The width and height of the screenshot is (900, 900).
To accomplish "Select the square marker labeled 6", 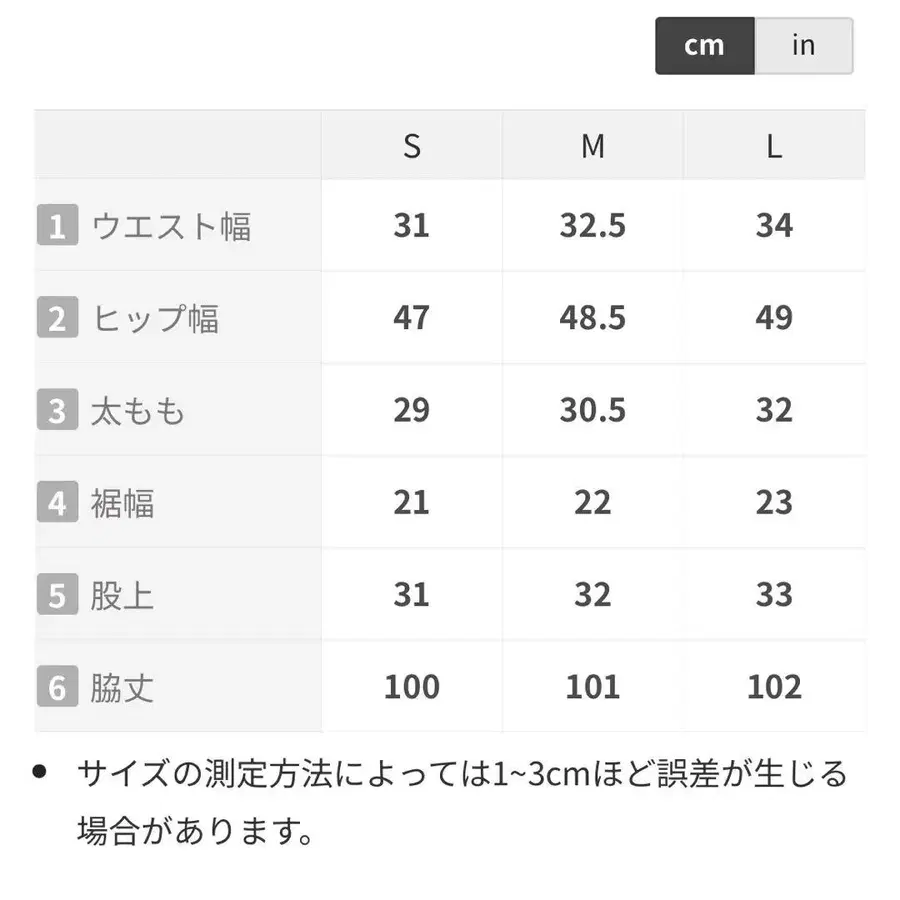I will 56,686.
